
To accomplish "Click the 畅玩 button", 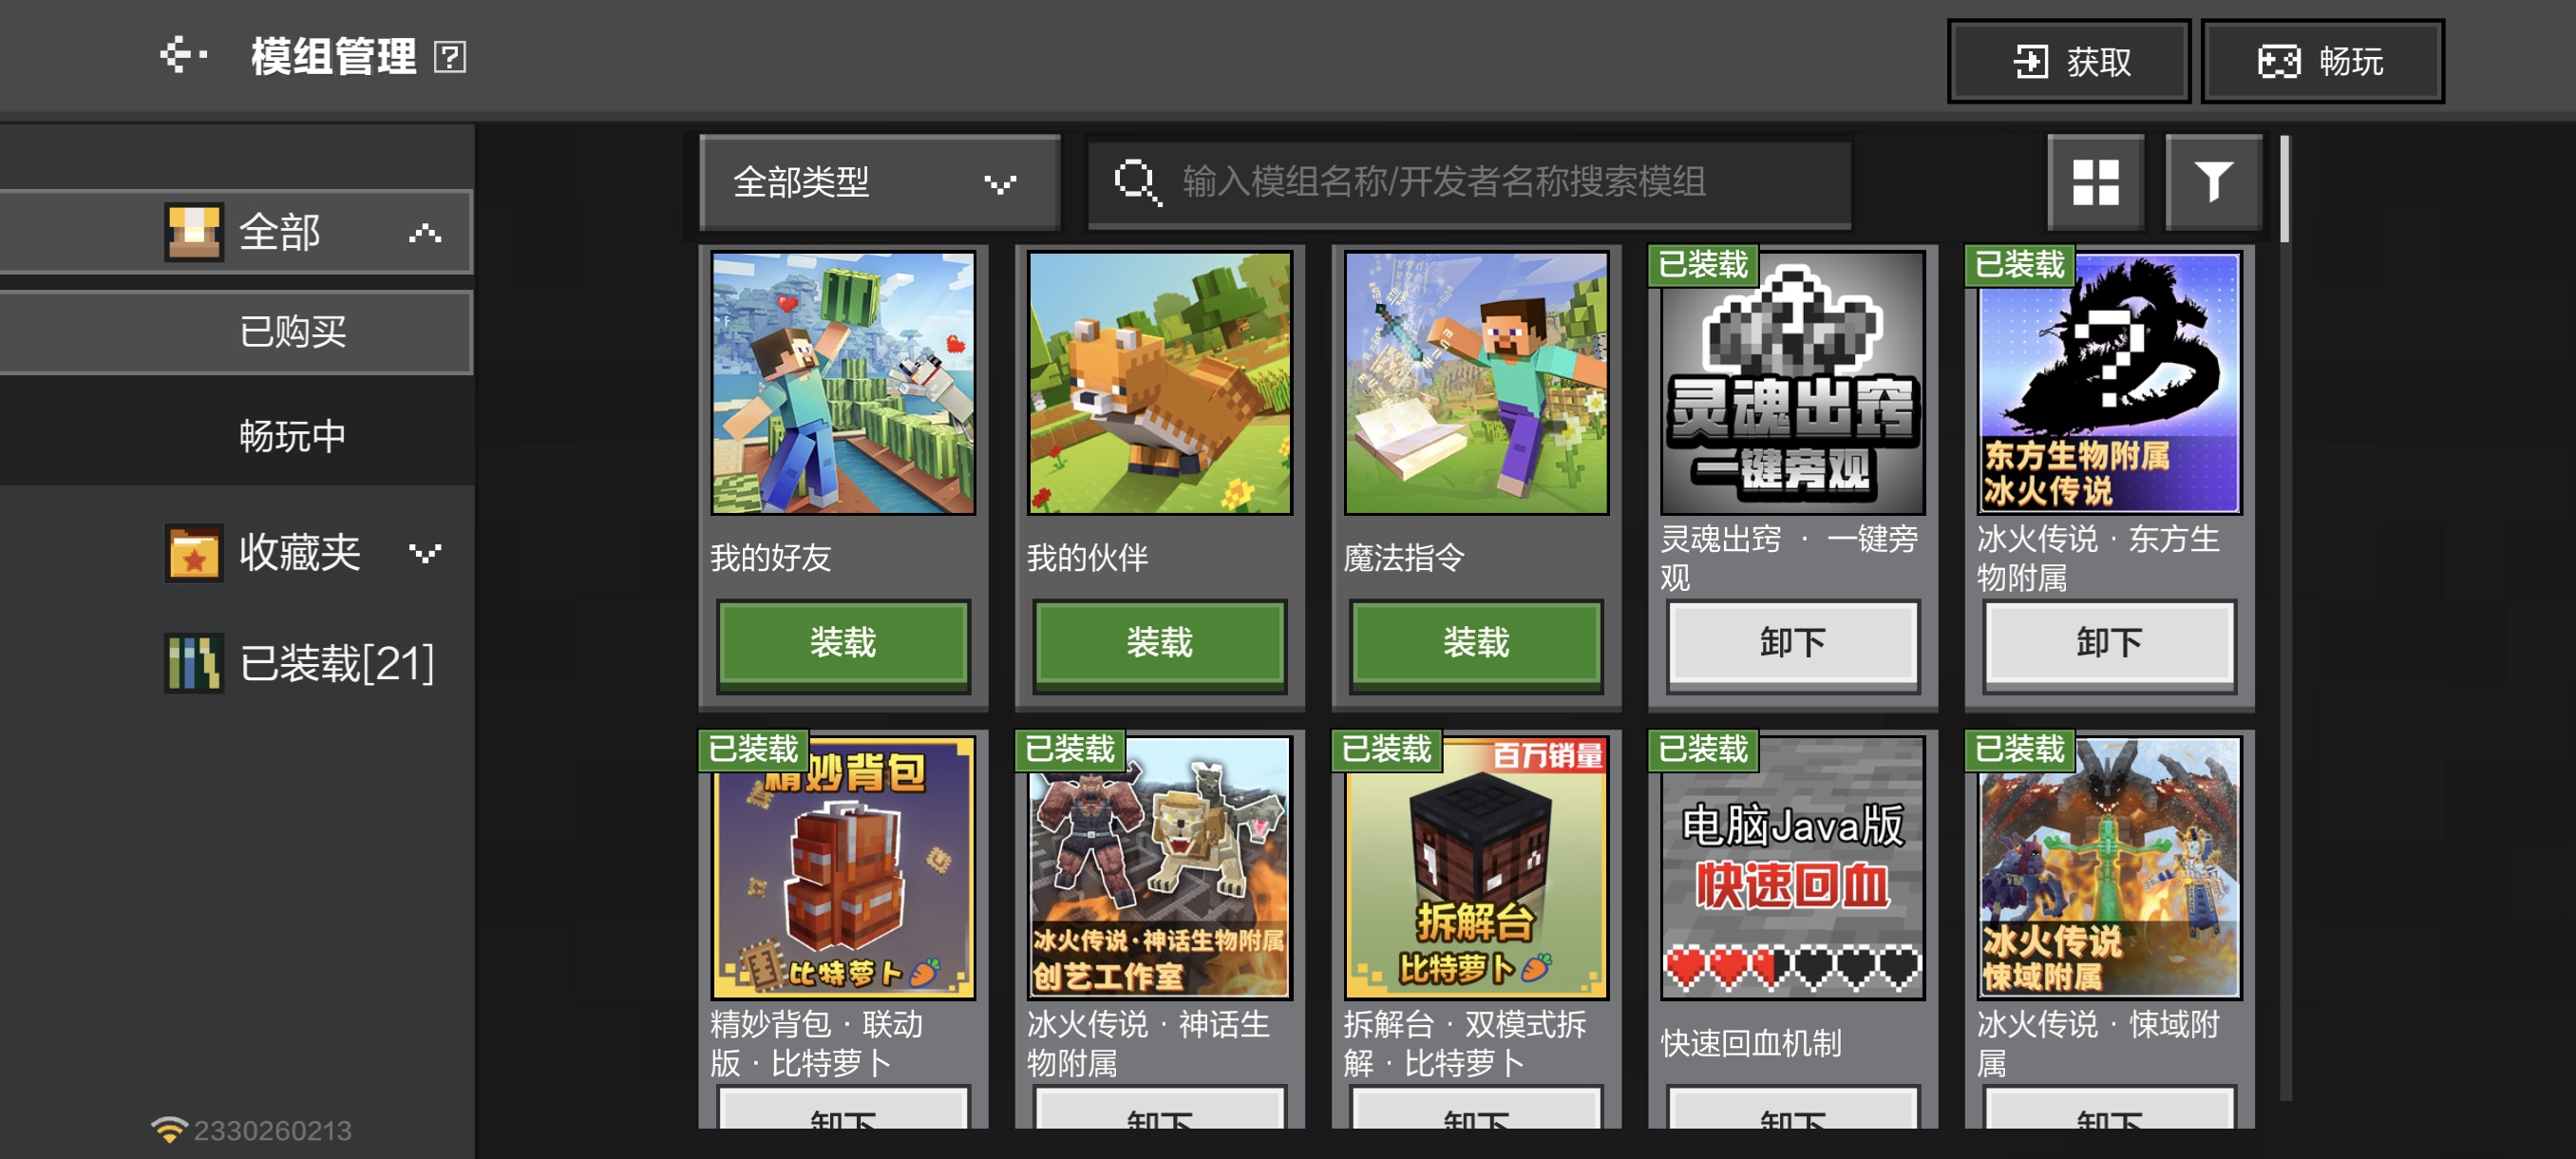I will 2322,61.
